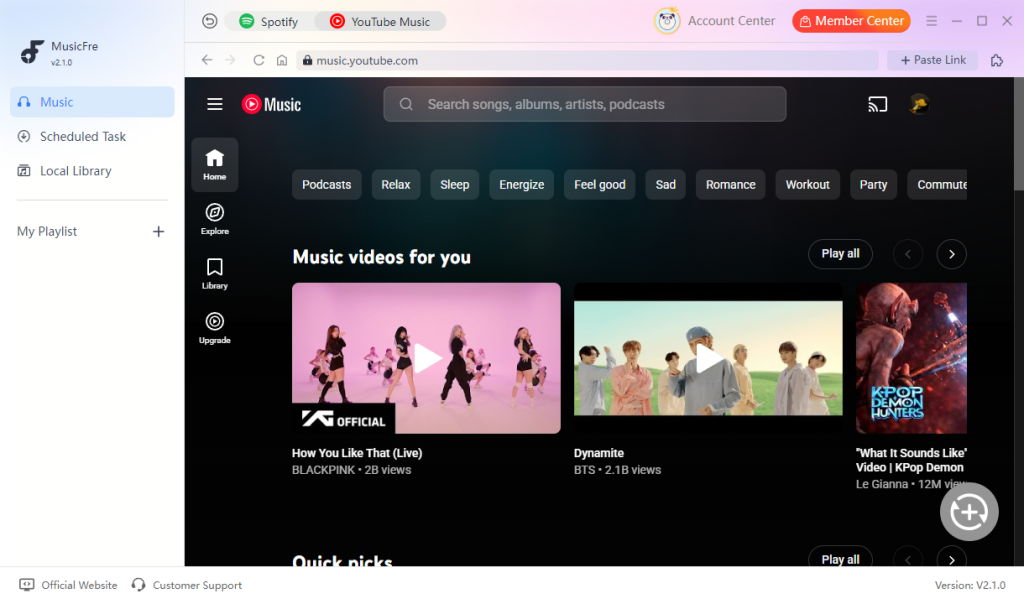The height and width of the screenshot is (604, 1024).
Task: Open Customer Support link in footer
Action: pyautogui.click(x=187, y=585)
